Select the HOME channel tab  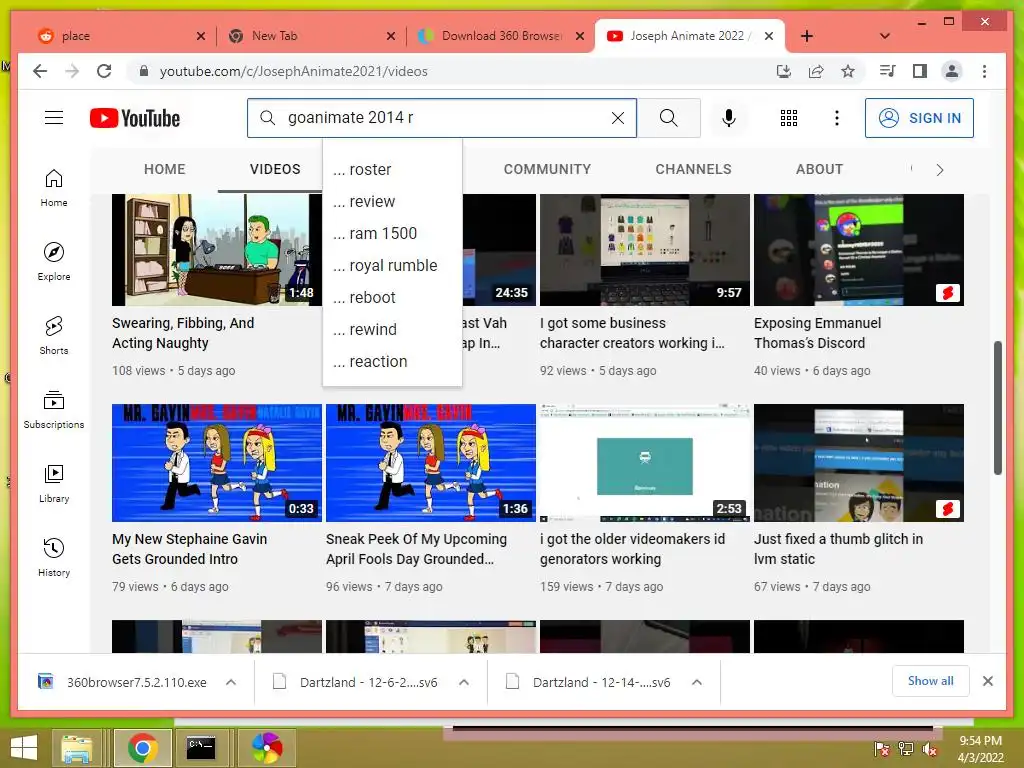pyautogui.click(x=165, y=169)
